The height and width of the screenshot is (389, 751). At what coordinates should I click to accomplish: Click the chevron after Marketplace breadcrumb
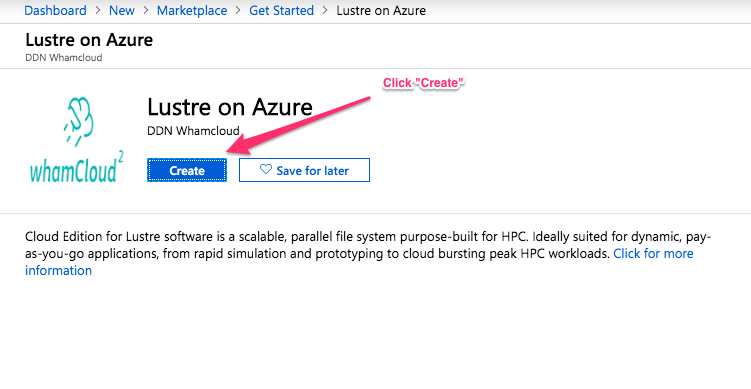coord(238,11)
